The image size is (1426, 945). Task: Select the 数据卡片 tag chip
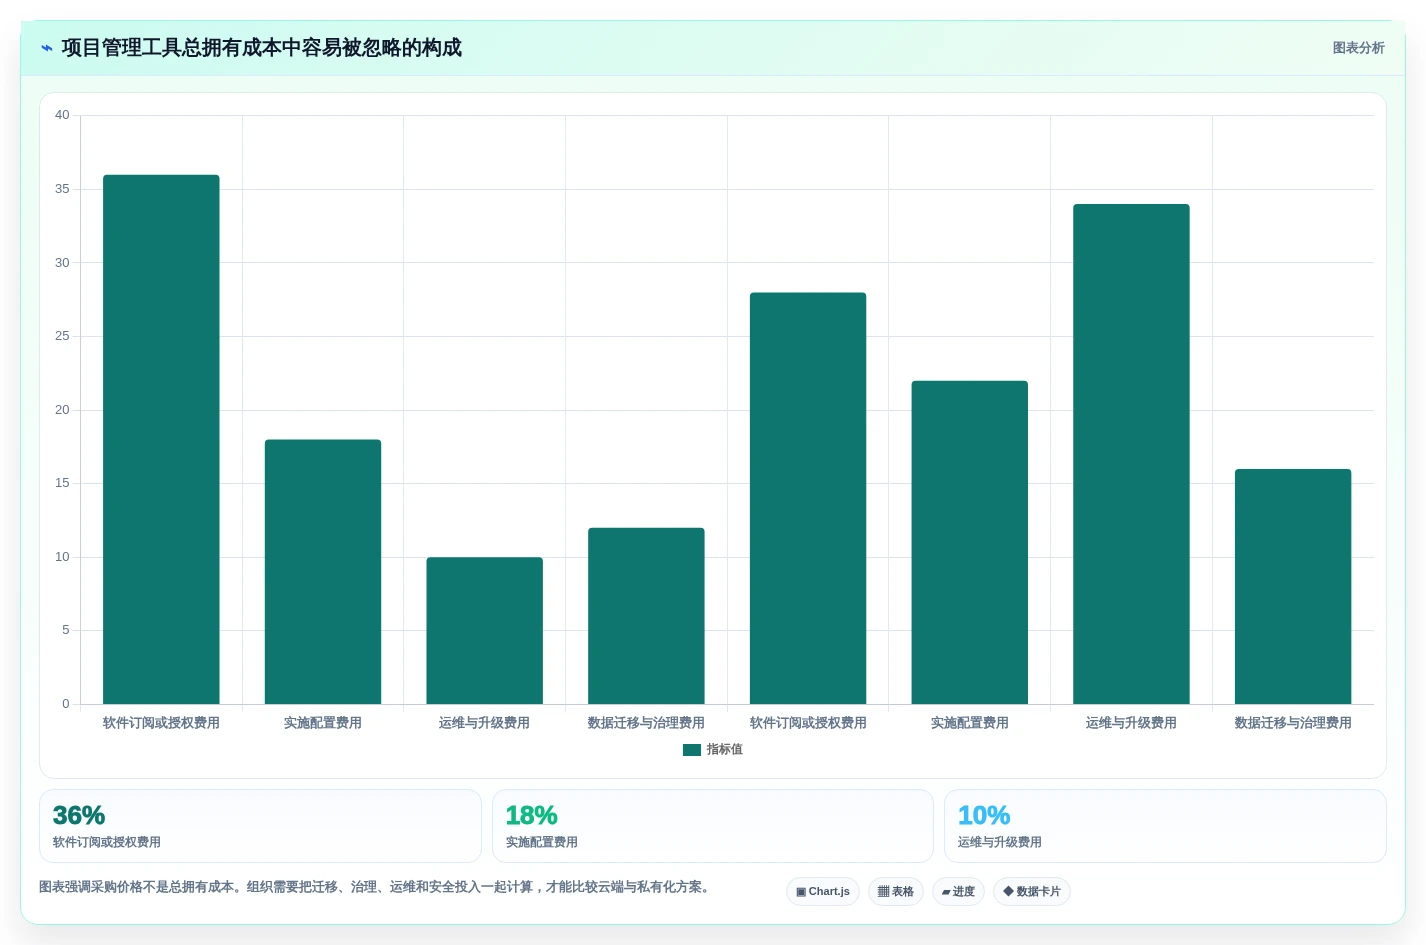click(1032, 892)
